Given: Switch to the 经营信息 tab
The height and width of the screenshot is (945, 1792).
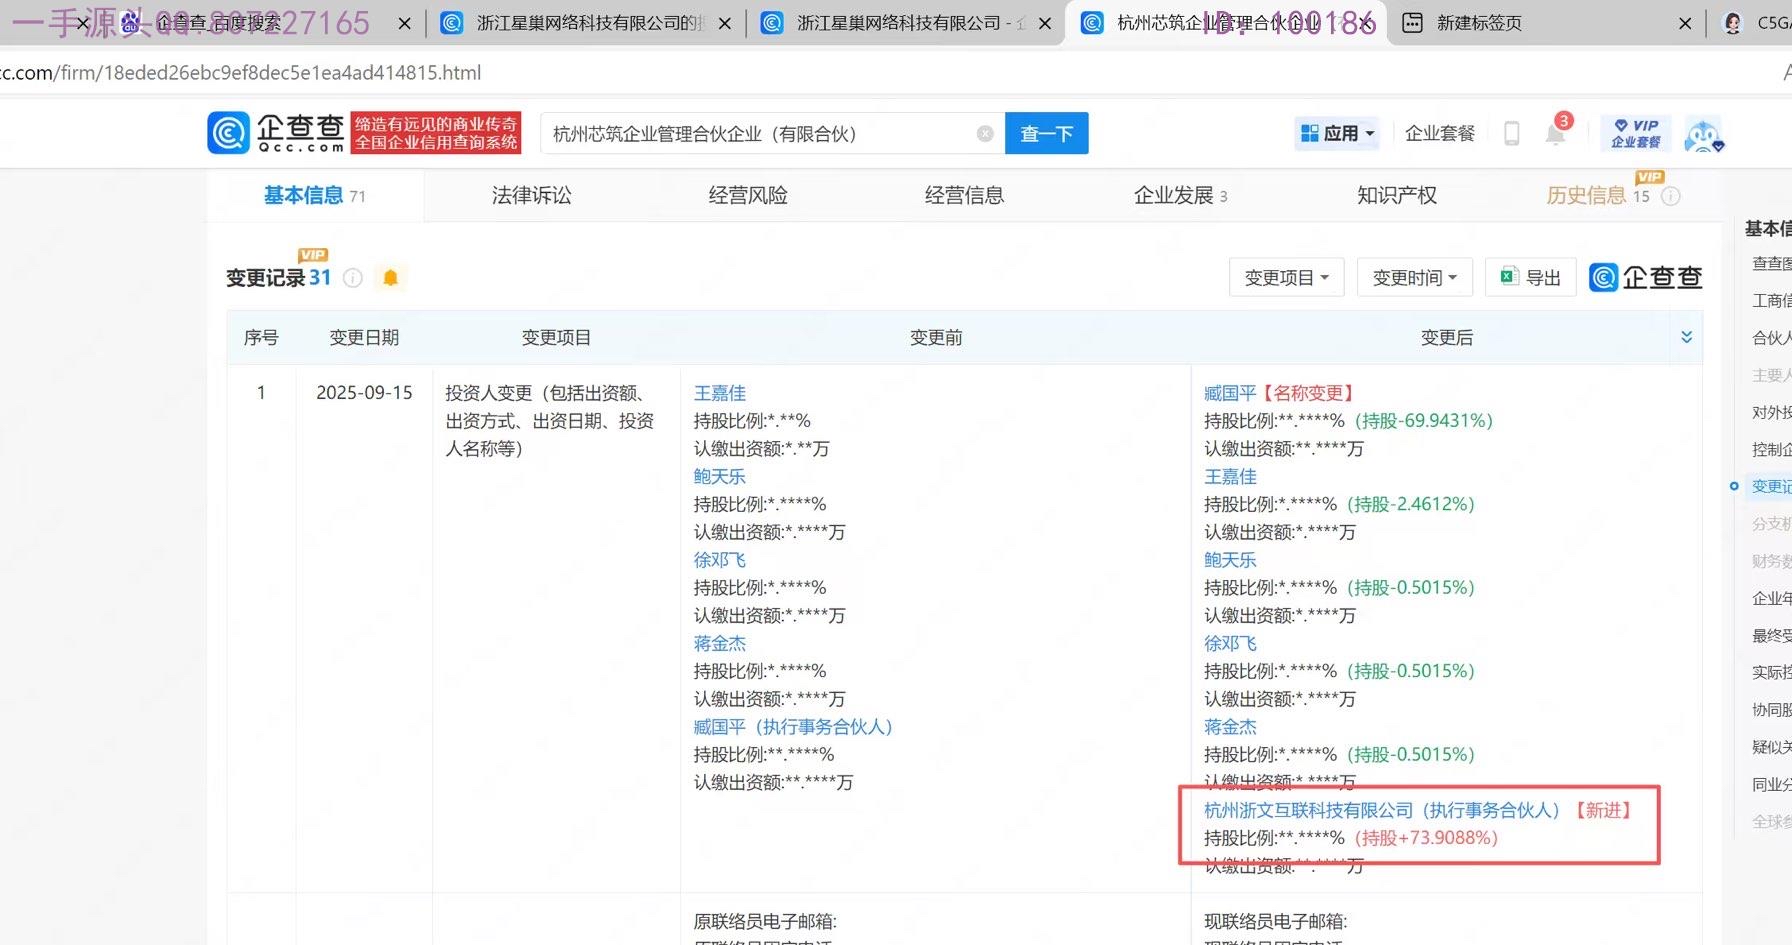Looking at the screenshot, I should click(964, 196).
